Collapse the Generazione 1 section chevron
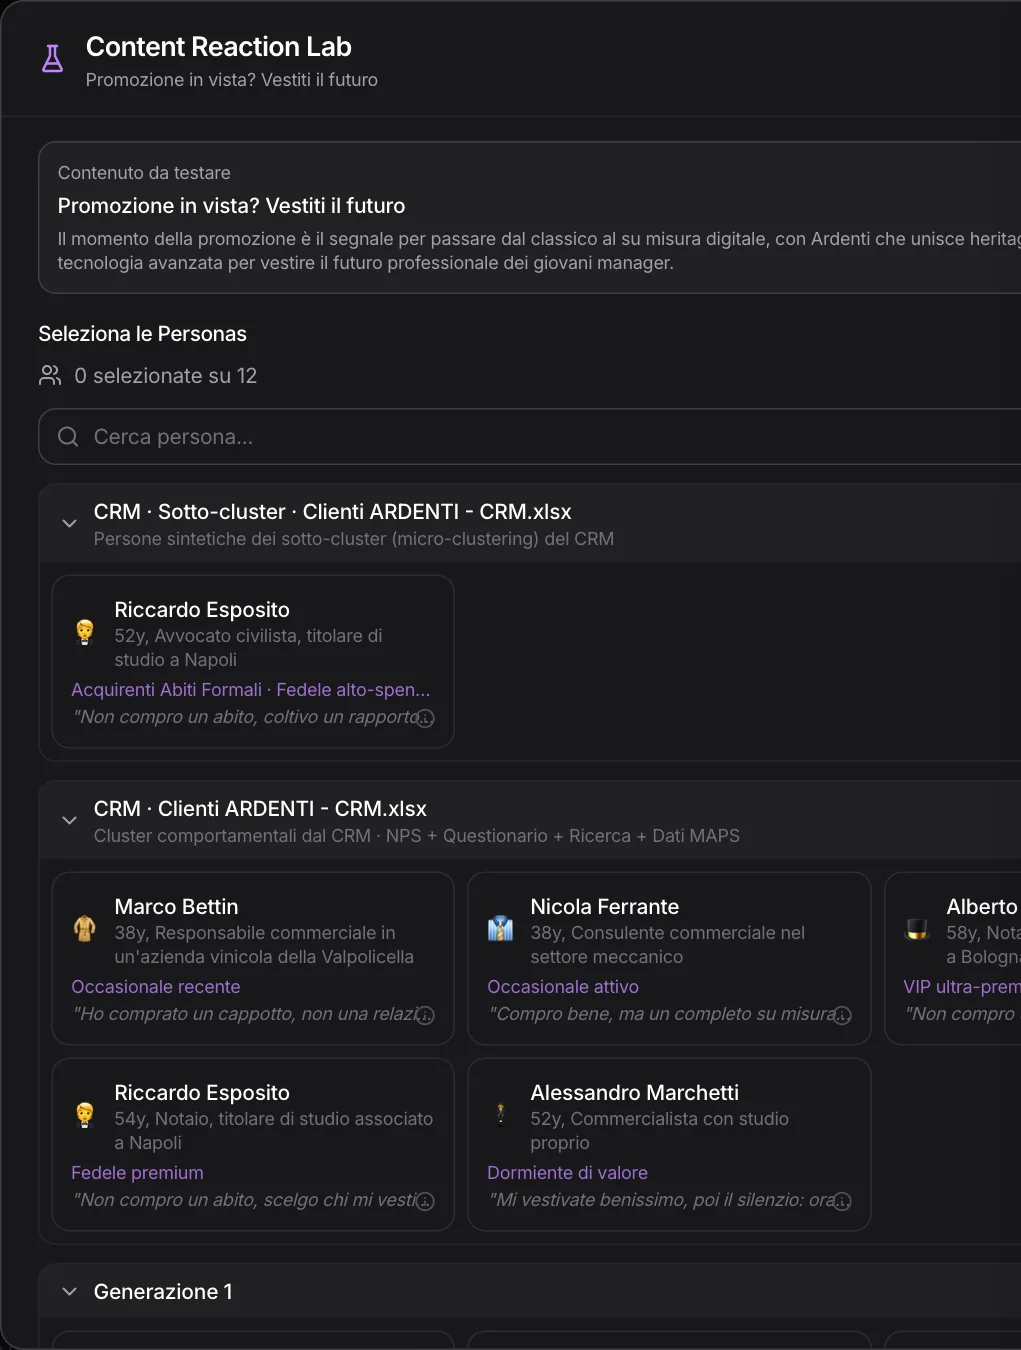 [69, 1291]
